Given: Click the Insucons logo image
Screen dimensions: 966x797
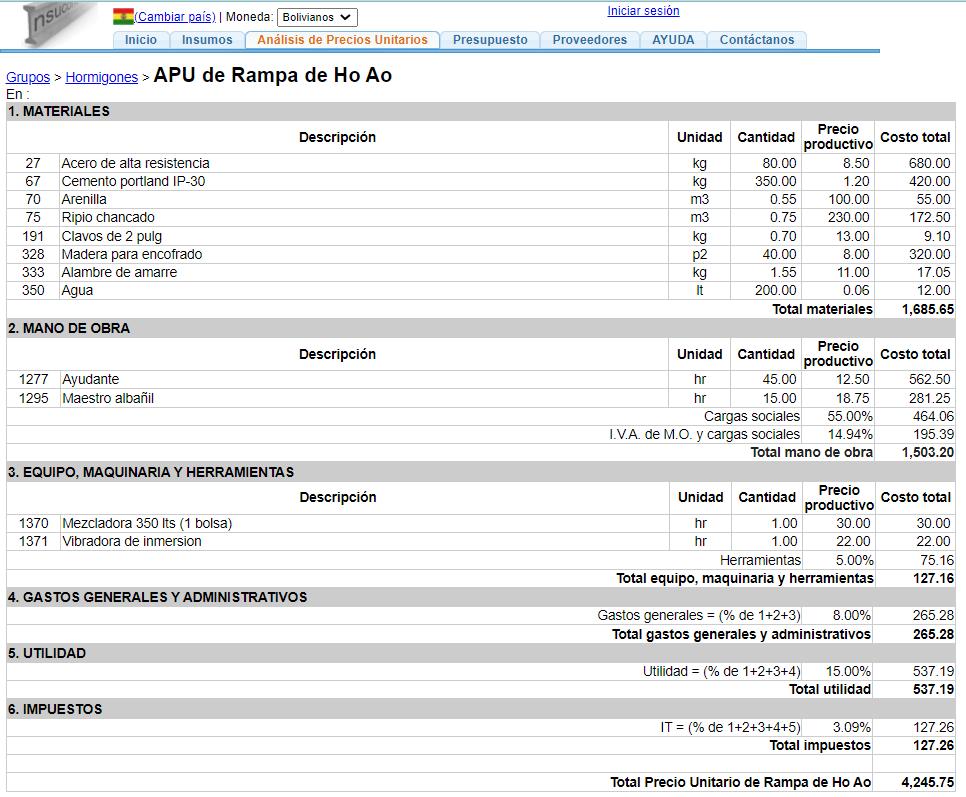Looking at the screenshot, I should 59,23.
